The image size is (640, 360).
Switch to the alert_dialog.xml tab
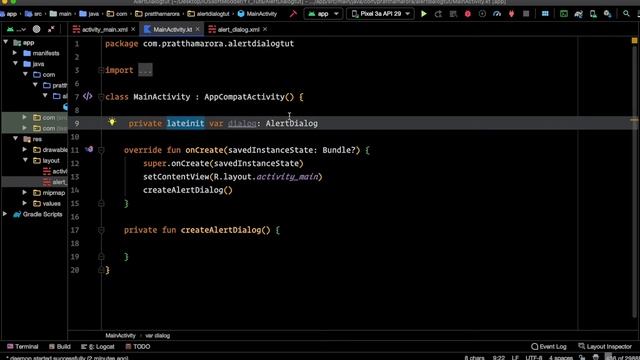[238, 29]
